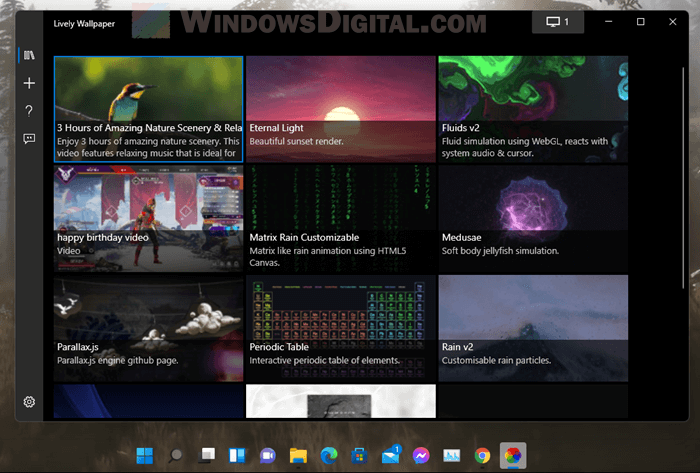The height and width of the screenshot is (473, 700).
Task: Apply the Parallax.js wallpaper
Action: coord(149,328)
